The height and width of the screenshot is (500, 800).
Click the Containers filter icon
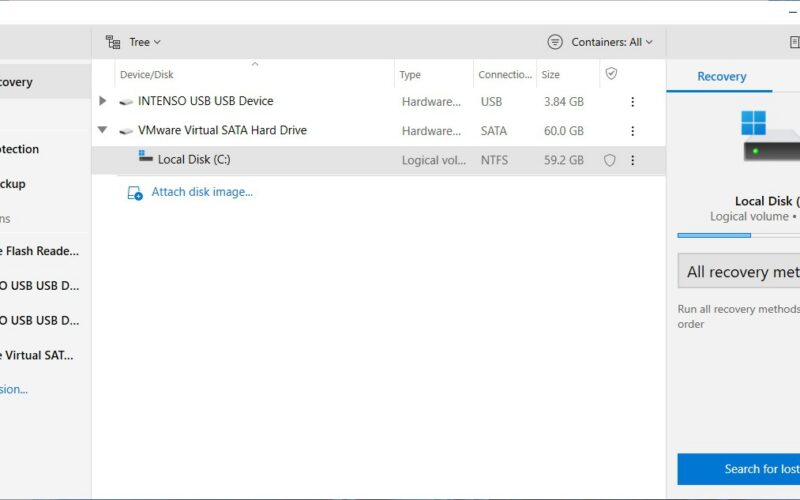pyautogui.click(x=555, y=42)
